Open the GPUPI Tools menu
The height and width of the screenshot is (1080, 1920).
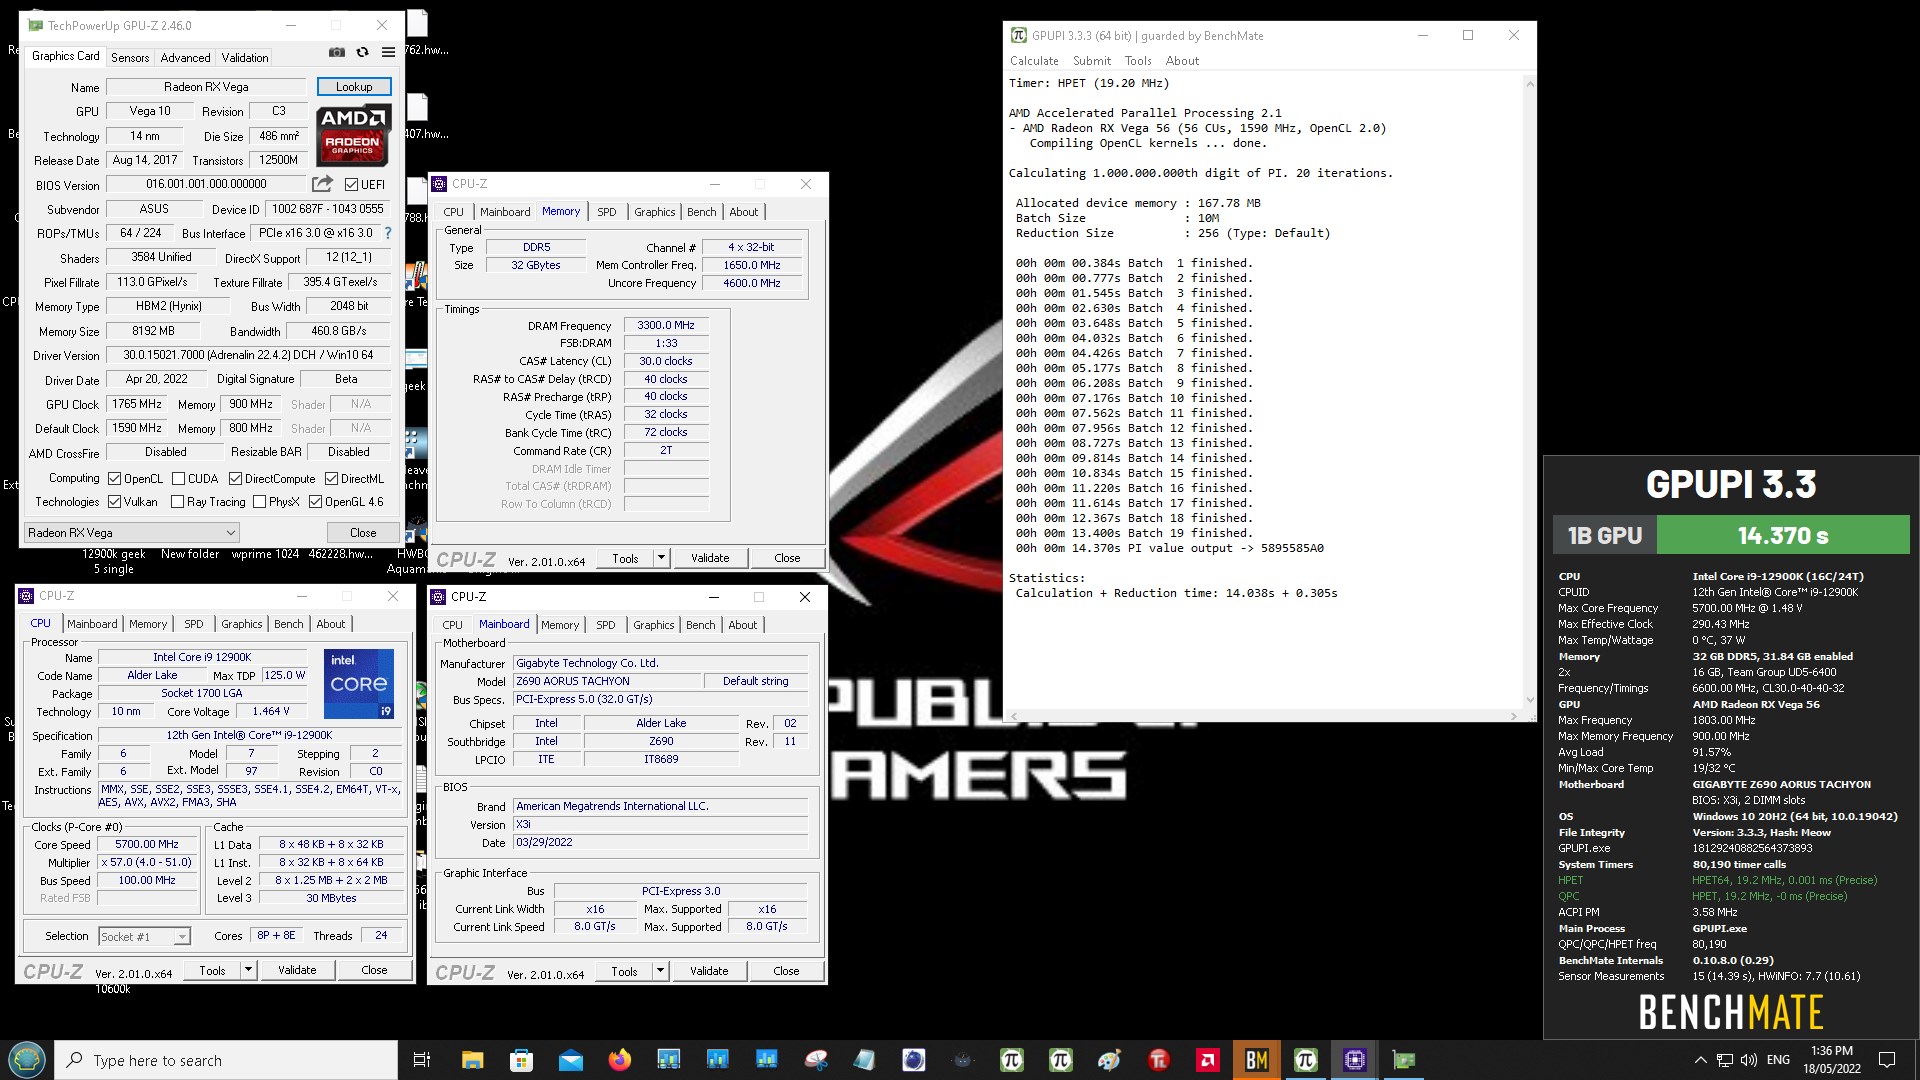[x=1138, y=61]
